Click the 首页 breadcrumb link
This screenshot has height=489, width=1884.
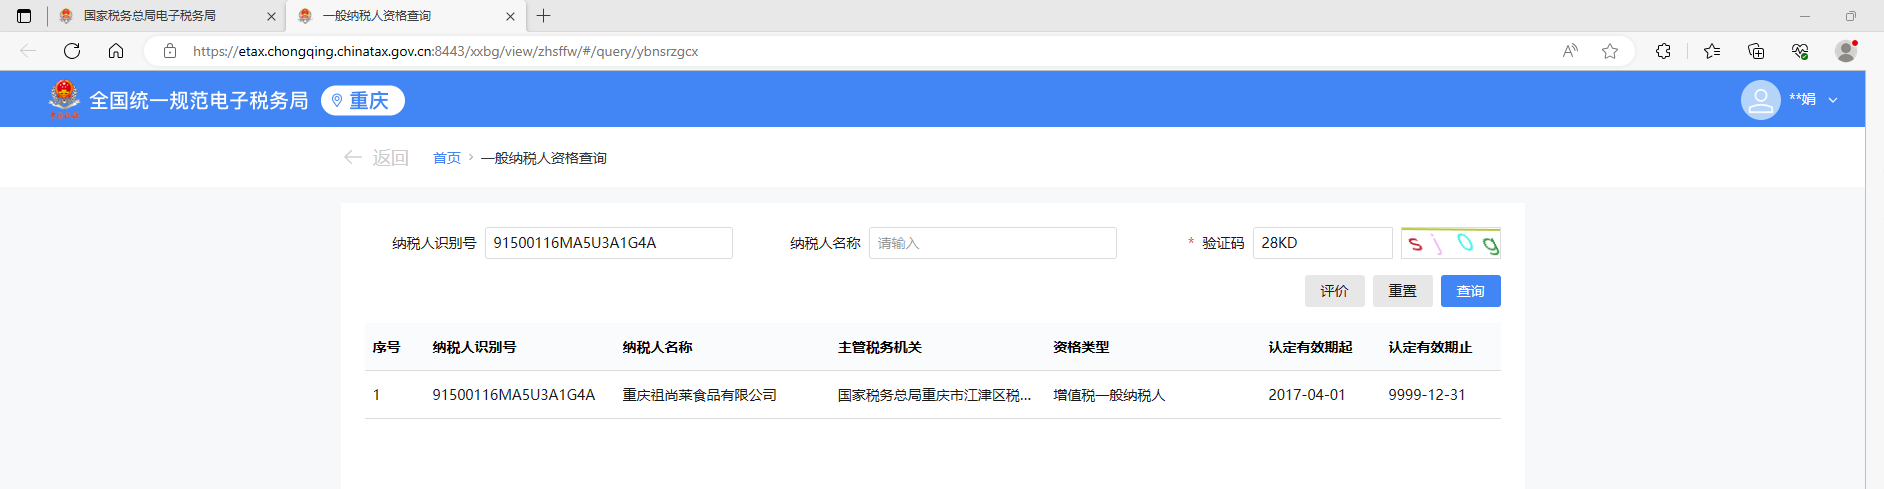click(x=446, y=158)
